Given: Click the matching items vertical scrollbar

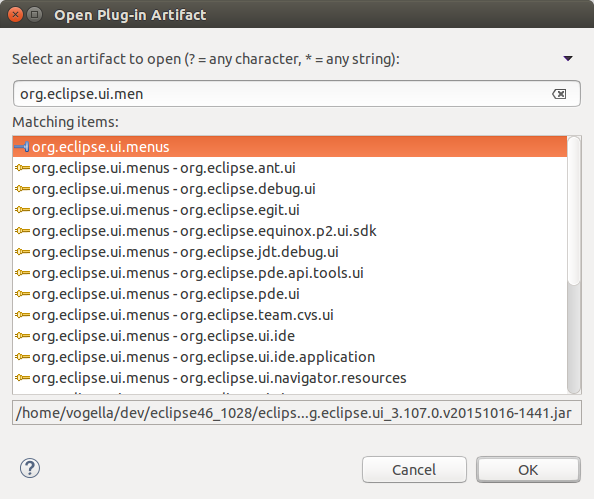Looking at the screenshot, I should coord(574,265).
